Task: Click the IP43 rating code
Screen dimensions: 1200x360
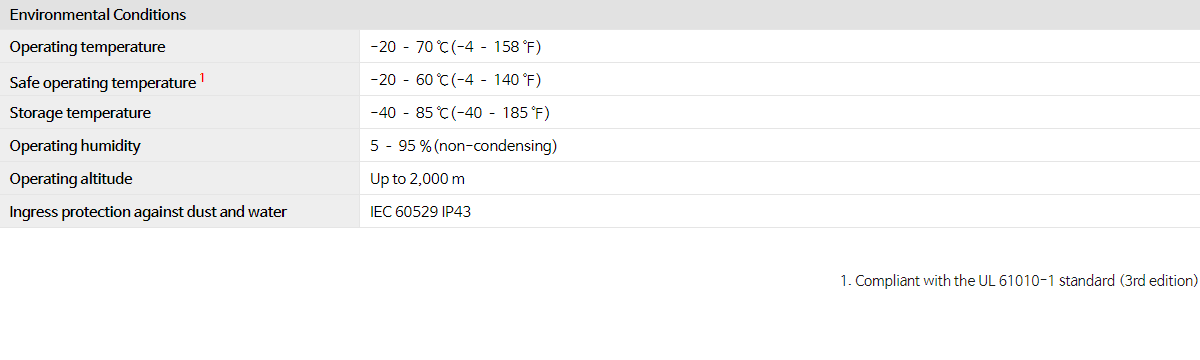Action: pyautogui.click(x=456, y=212)
